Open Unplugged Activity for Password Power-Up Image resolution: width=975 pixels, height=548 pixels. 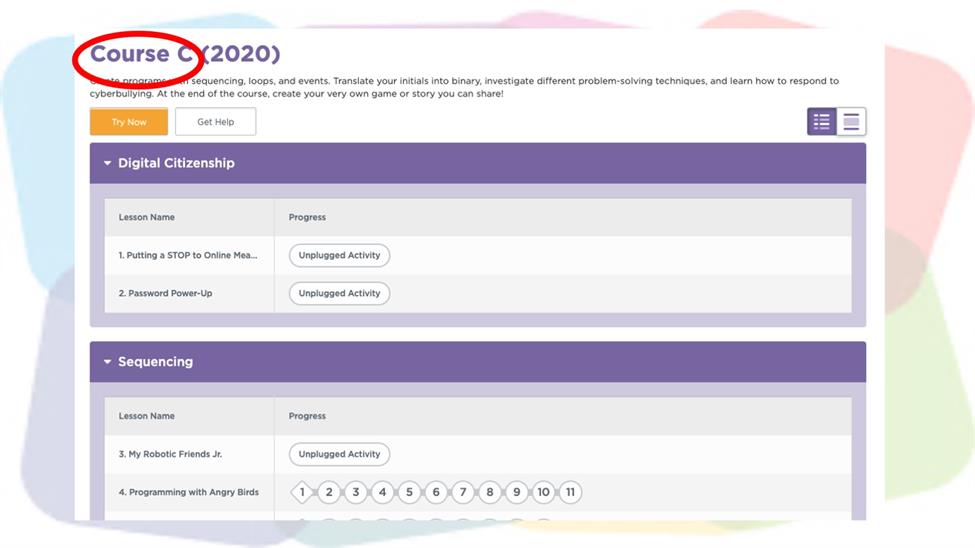(x=340, y=293)
